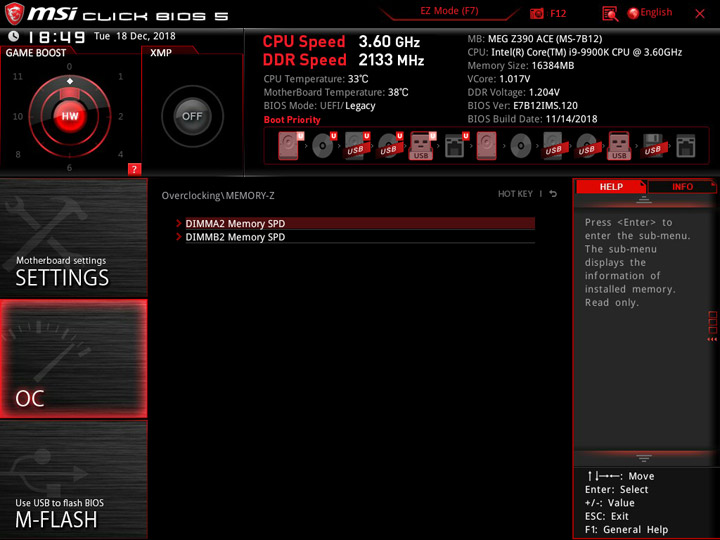Image resolution: width=720 pixels, height=540 pixels.
Task: Select the UEFI USB hard disk boot icon
Action: [x=357, y=146]
